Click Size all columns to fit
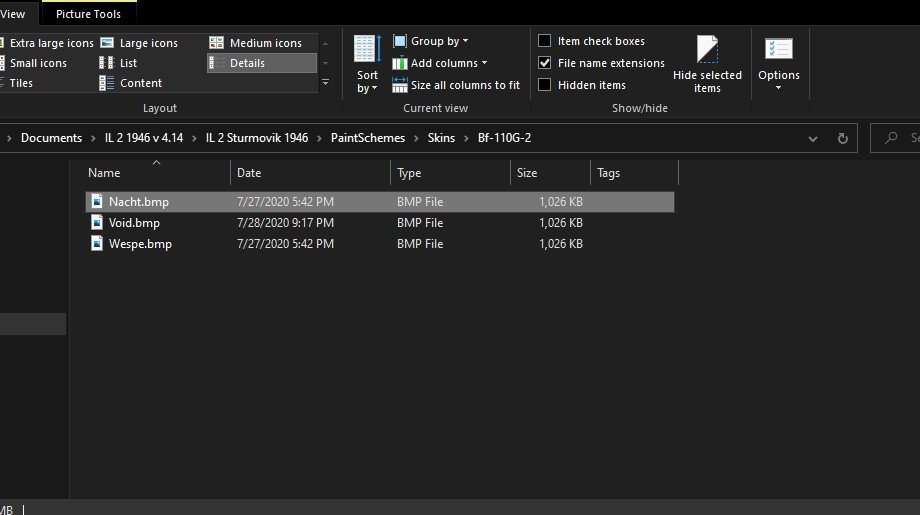The width and height of the screenshot is (920, 515). click(x=456, y=85)
